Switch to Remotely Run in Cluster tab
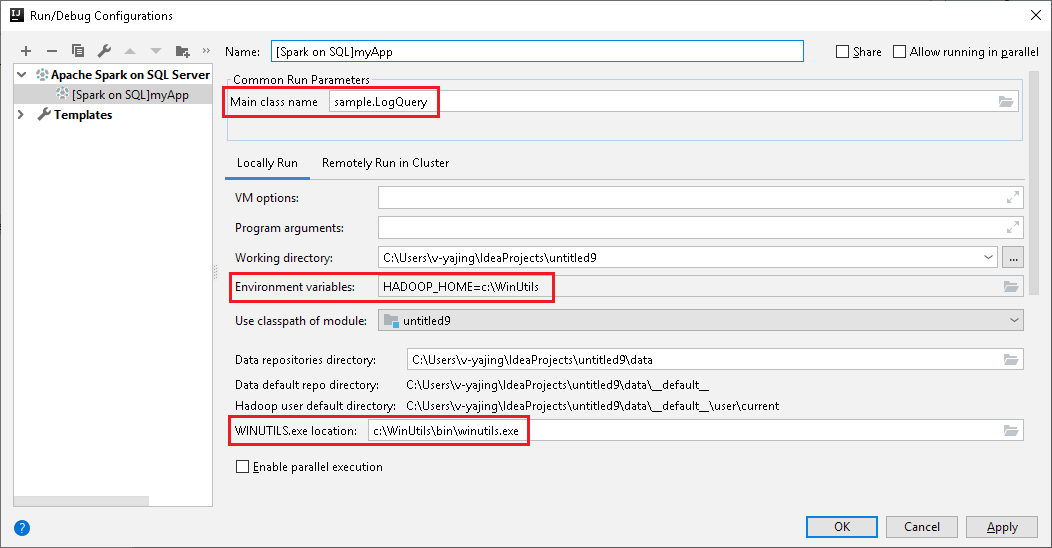Screen dimensions: 1052x548 click(x=386, y=163)
